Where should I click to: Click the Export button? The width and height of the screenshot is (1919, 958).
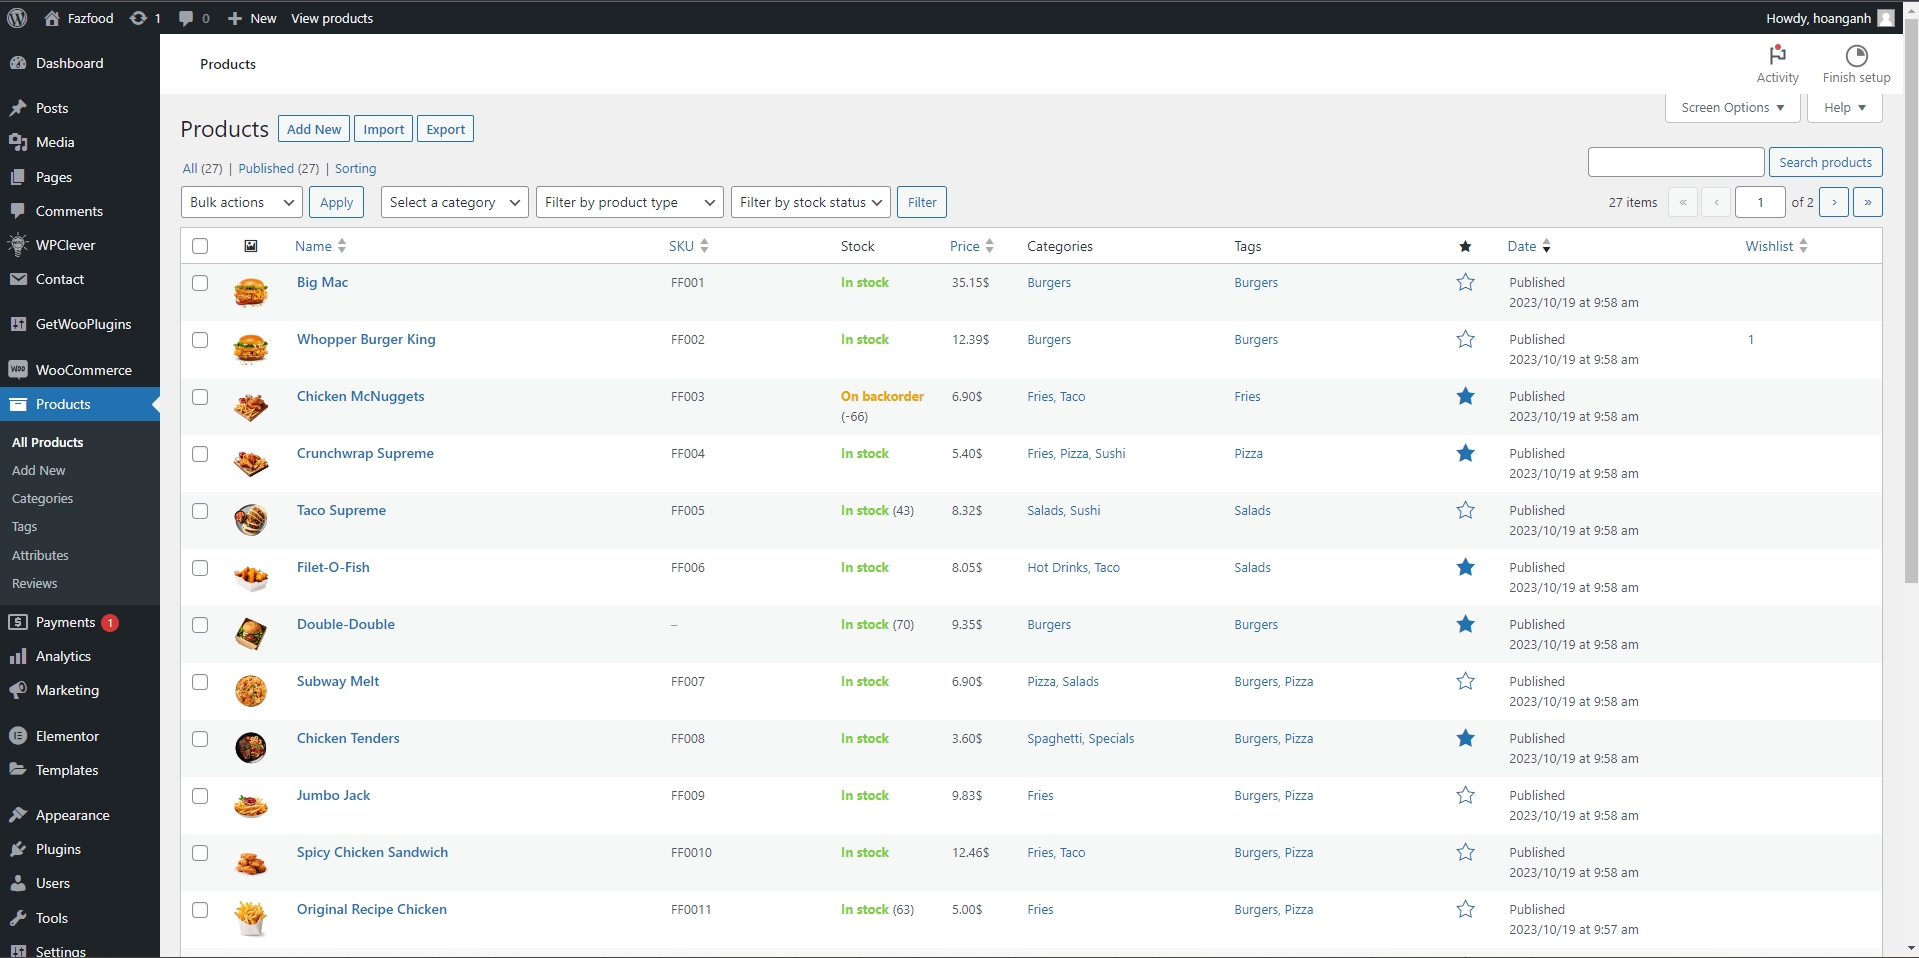445,129
